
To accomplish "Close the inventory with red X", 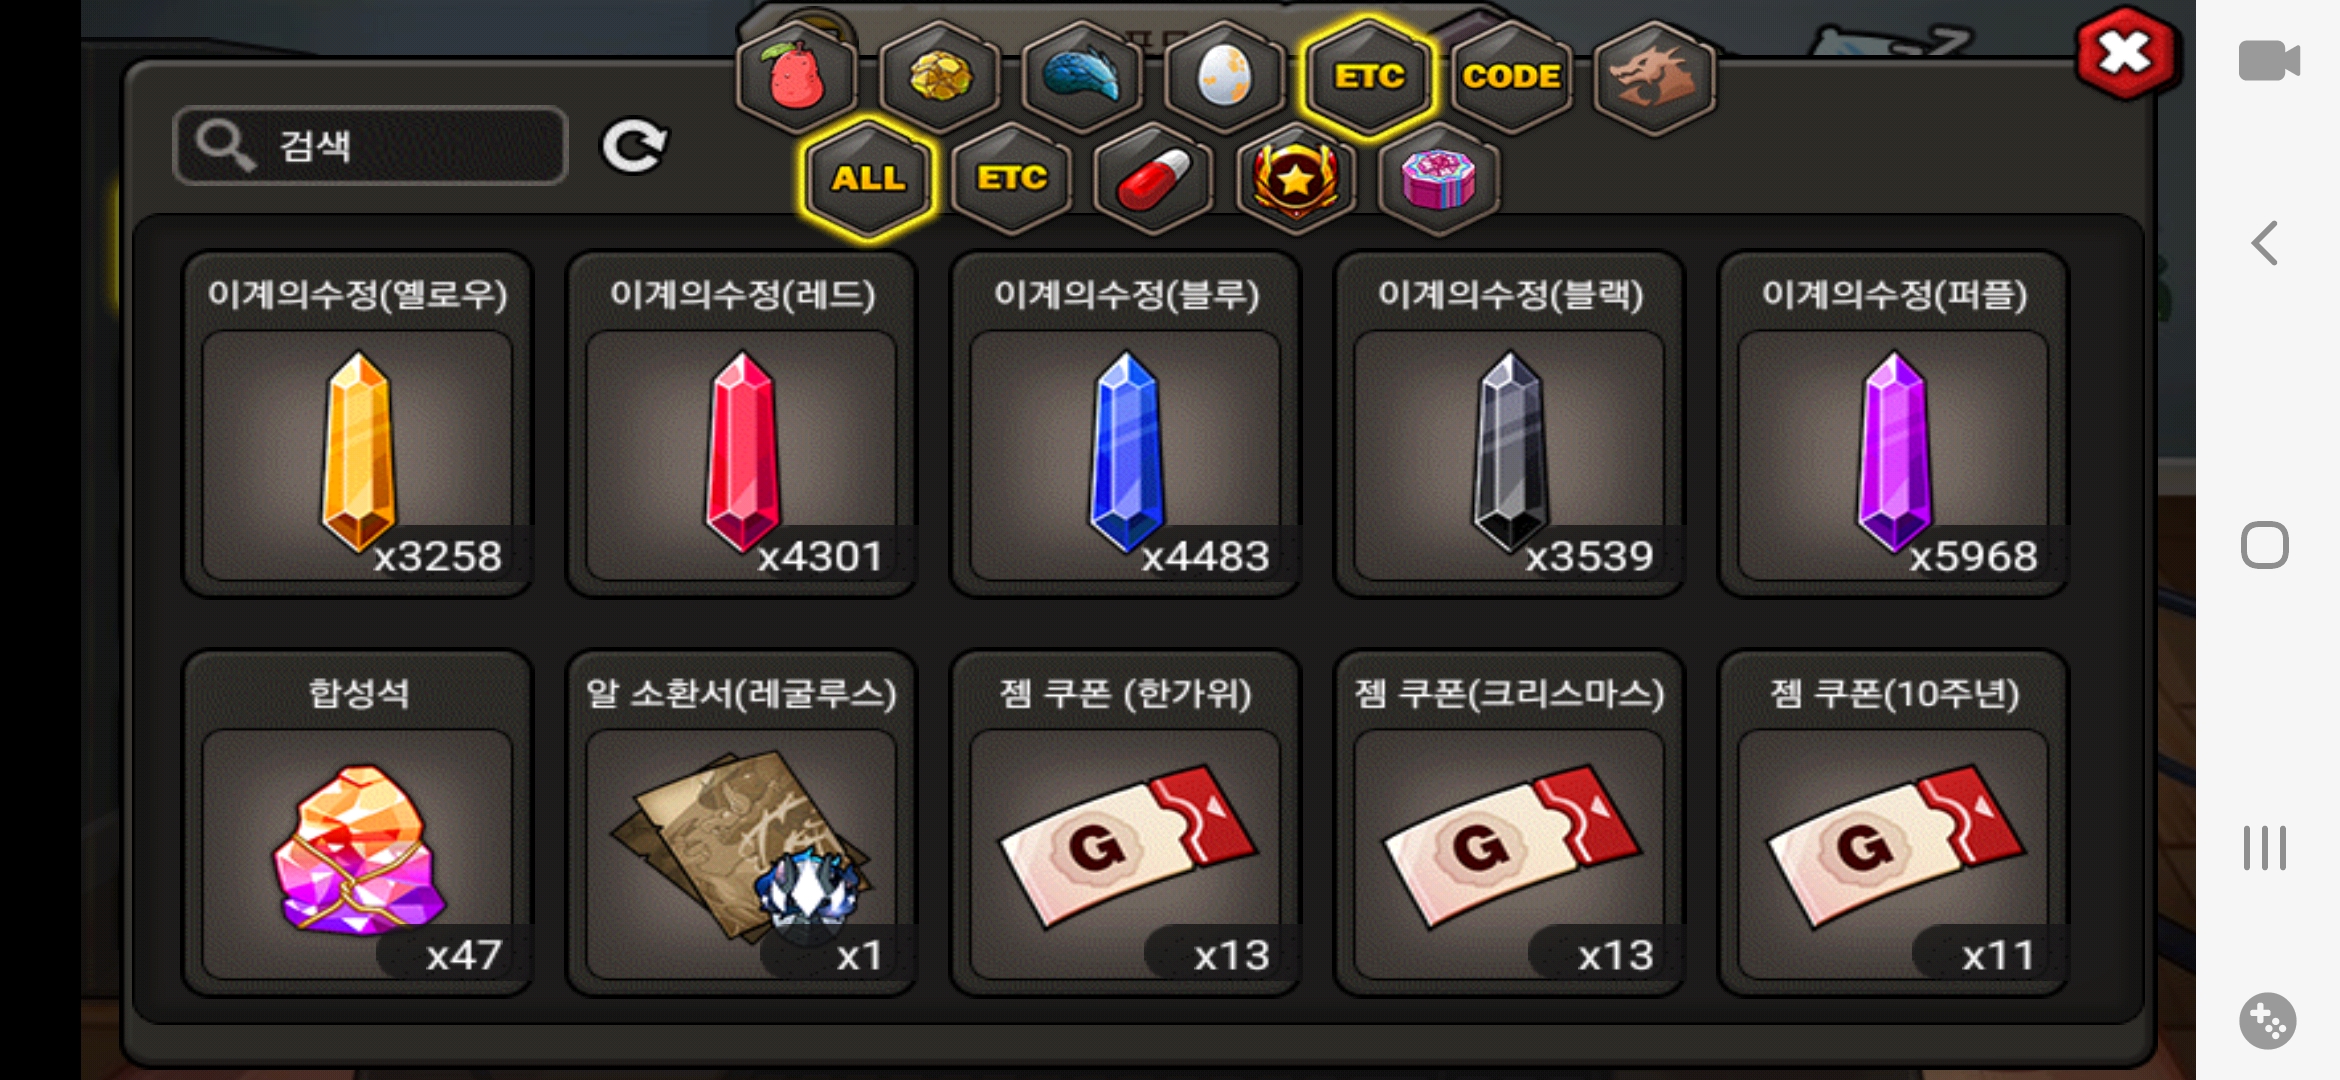I will 2125,54.
